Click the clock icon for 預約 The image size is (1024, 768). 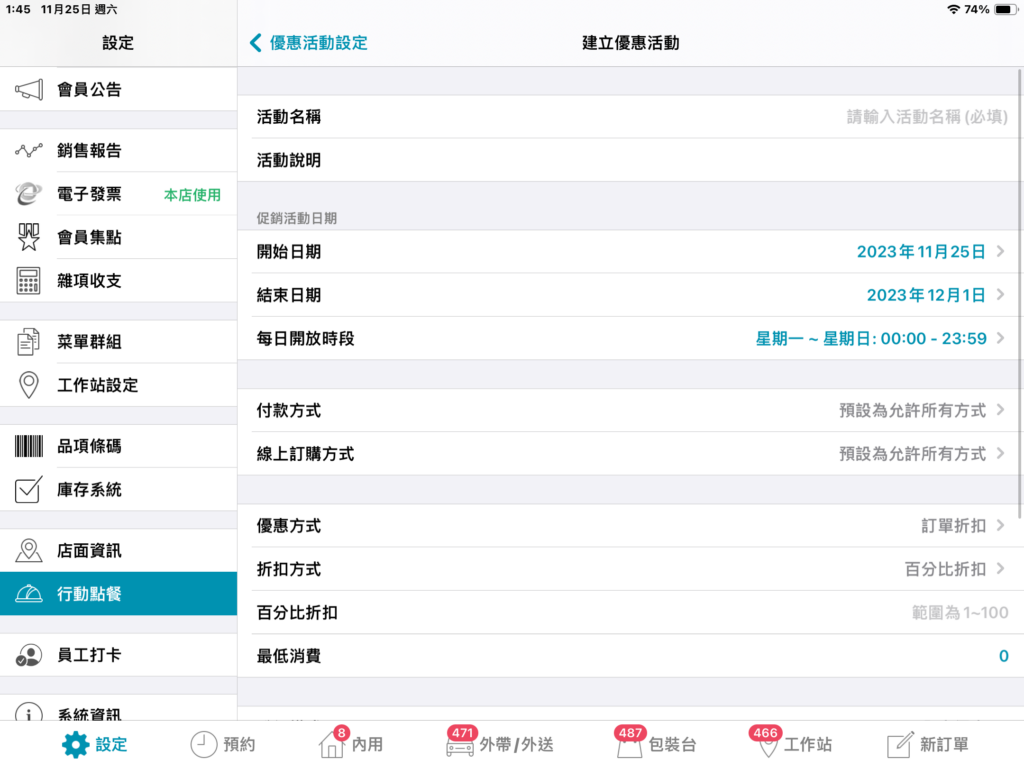coord(203,744)
